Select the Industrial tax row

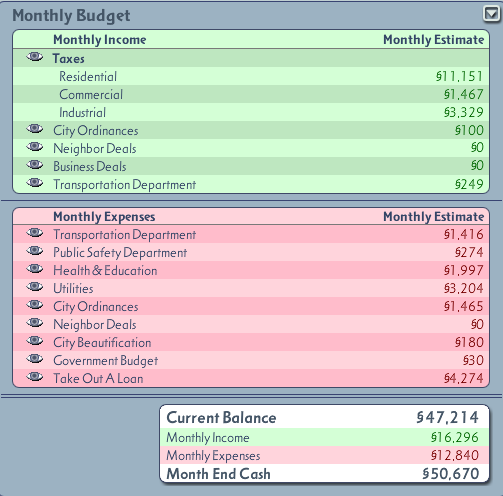[x=251, y=112]
